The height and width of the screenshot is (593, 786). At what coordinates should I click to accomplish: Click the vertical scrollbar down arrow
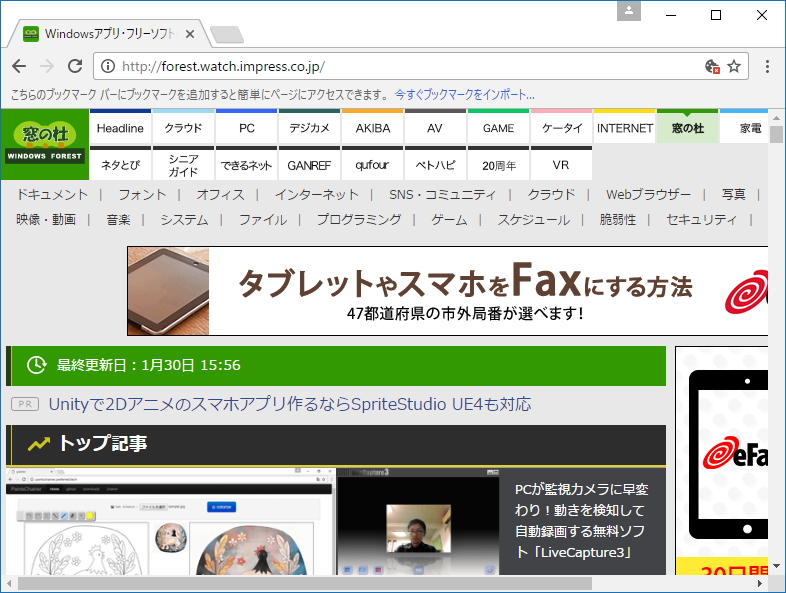(776, 566)
